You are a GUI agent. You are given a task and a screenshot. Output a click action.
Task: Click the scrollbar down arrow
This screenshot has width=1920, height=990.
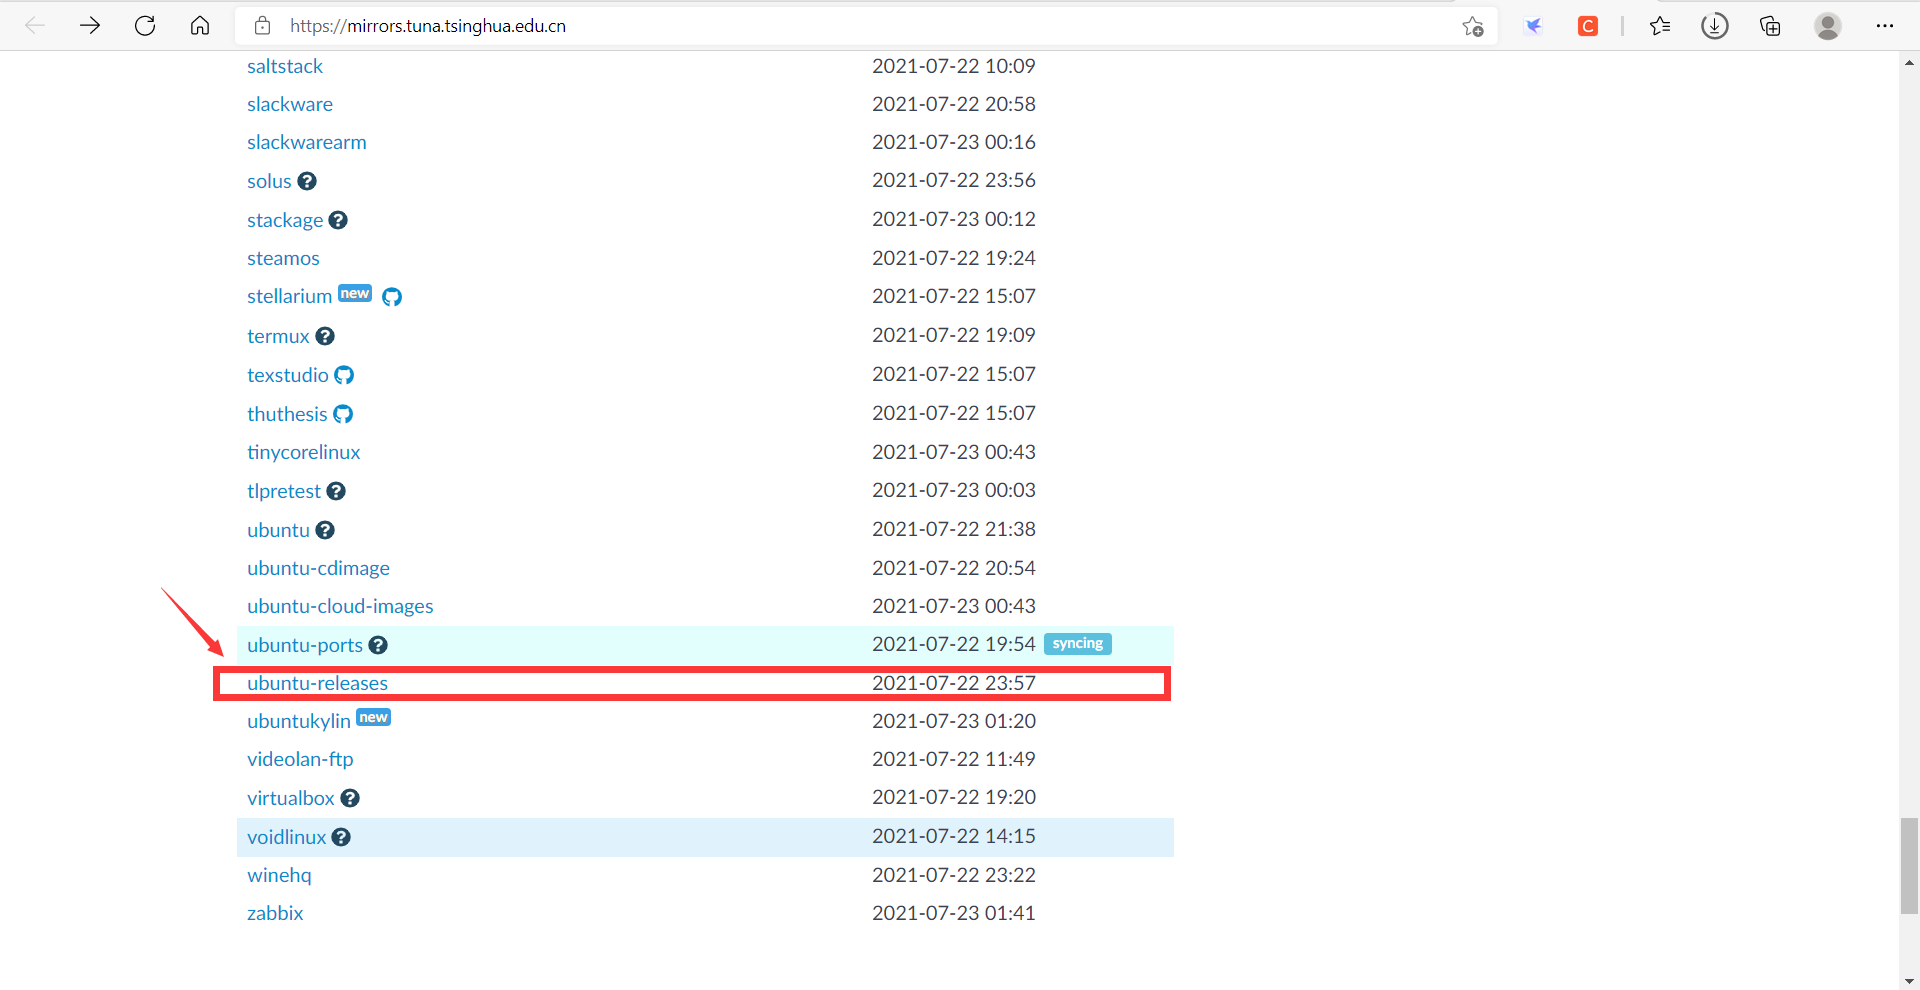[x=1909, y=981]
